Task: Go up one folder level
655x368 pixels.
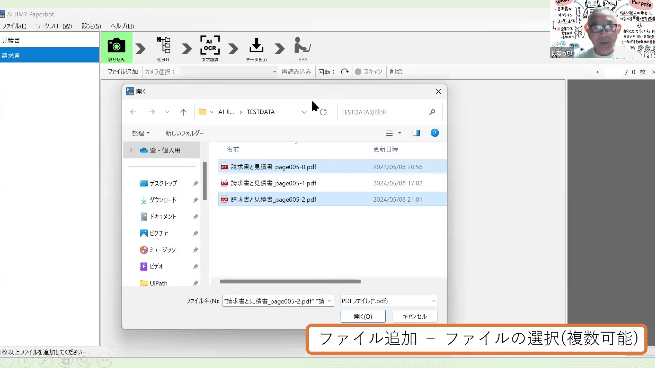Action: click(x=183, y=112)
